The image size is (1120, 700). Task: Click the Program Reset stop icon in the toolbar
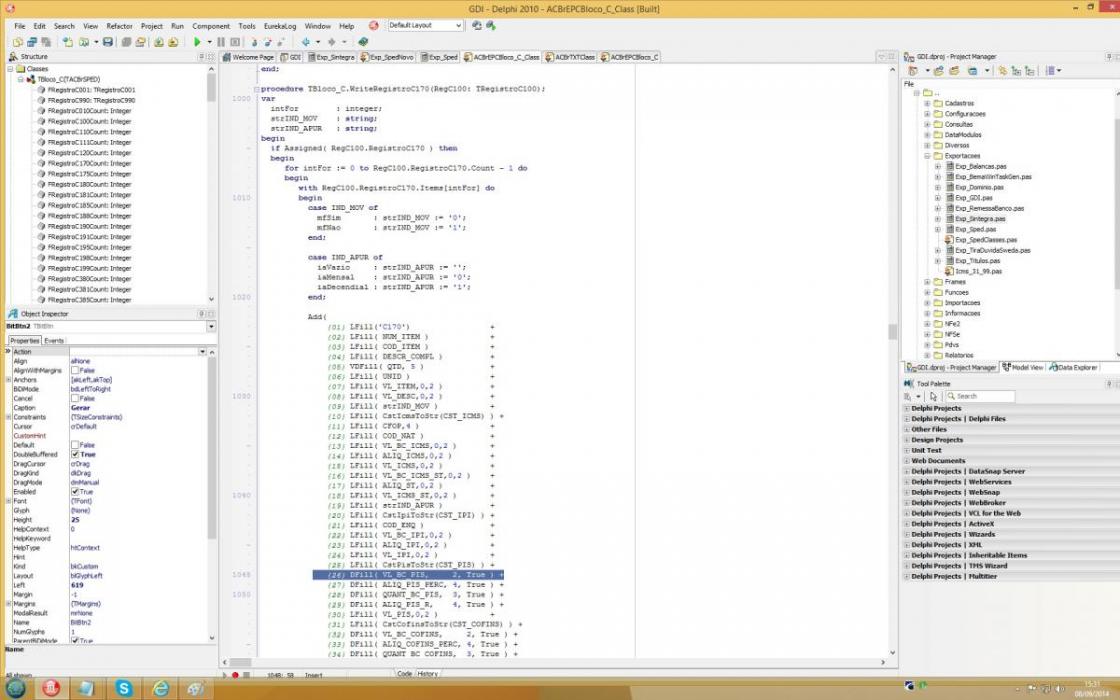pyautogui.click(x=234, y=42)
